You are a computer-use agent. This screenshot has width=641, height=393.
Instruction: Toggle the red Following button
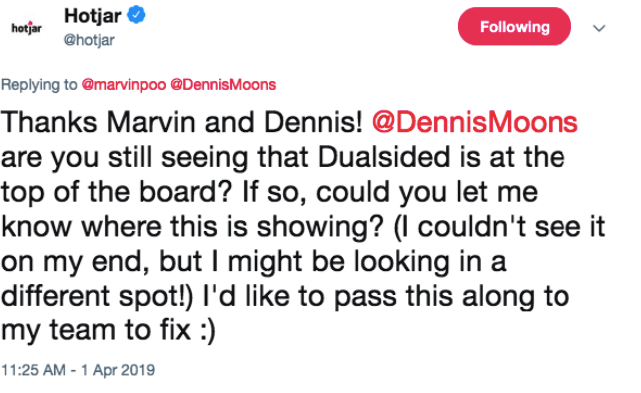tap(514, 27)
